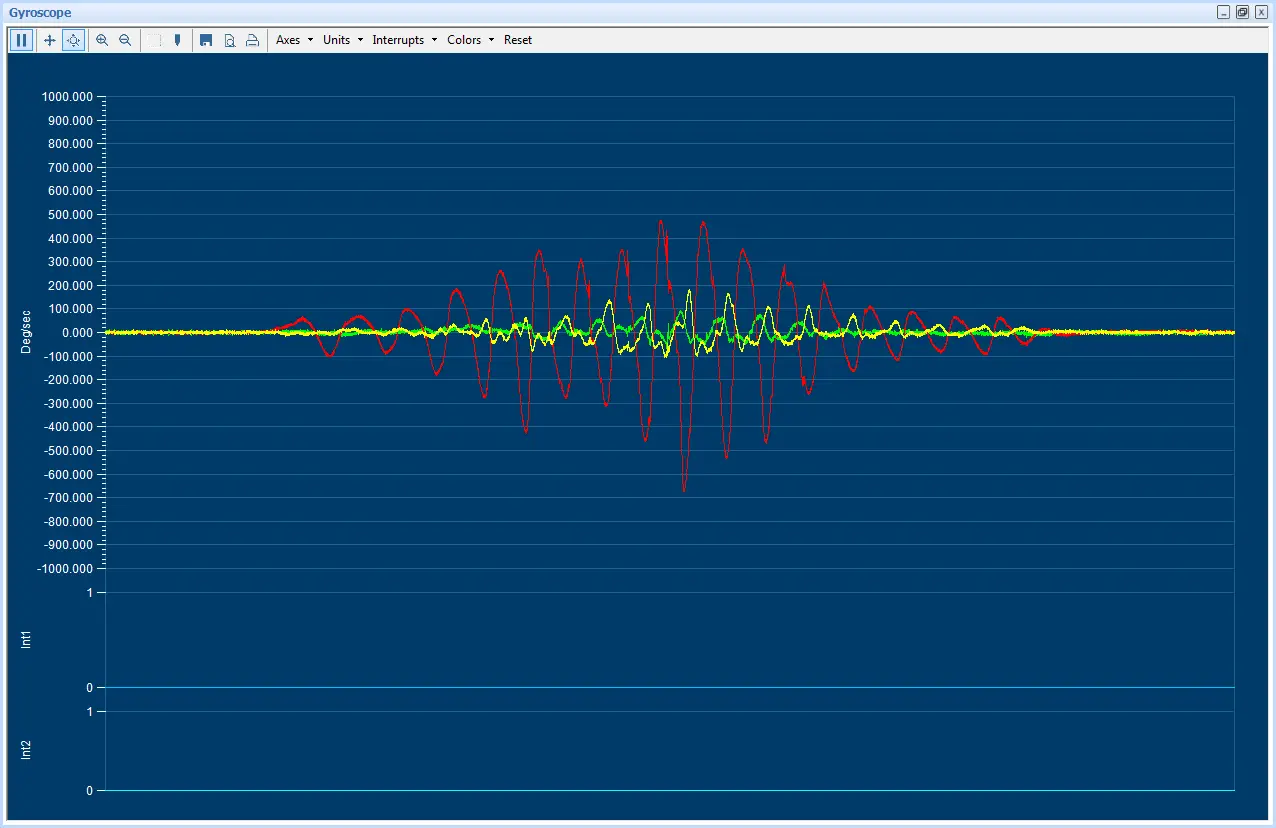Click the zoom in magnifier

pos(102,40)
